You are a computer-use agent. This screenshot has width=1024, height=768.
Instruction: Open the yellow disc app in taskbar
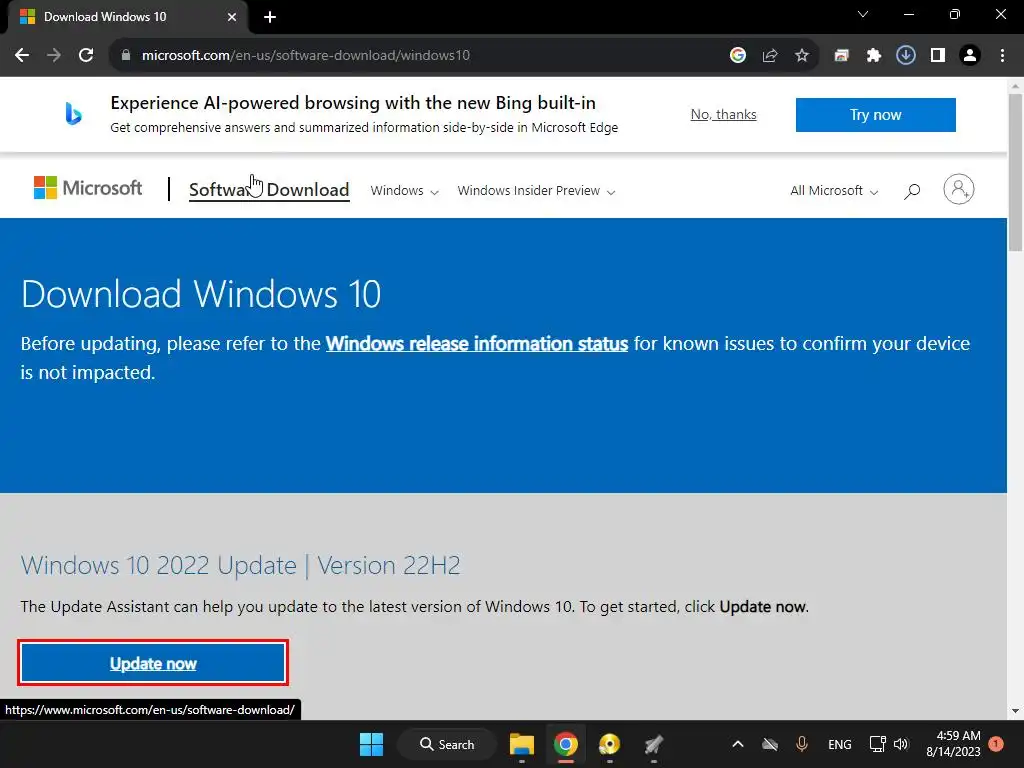pos(609,744)
